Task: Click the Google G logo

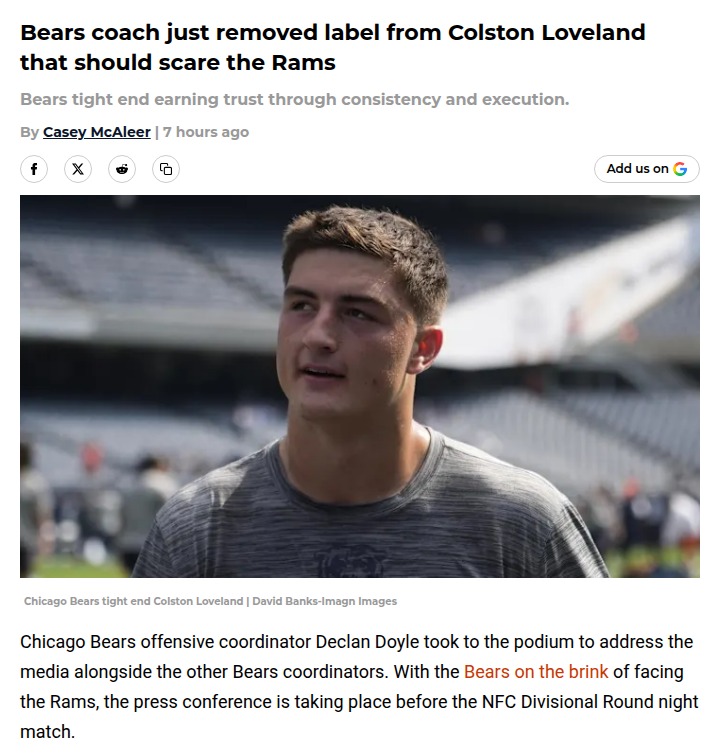Action: [x=680, y=169]
